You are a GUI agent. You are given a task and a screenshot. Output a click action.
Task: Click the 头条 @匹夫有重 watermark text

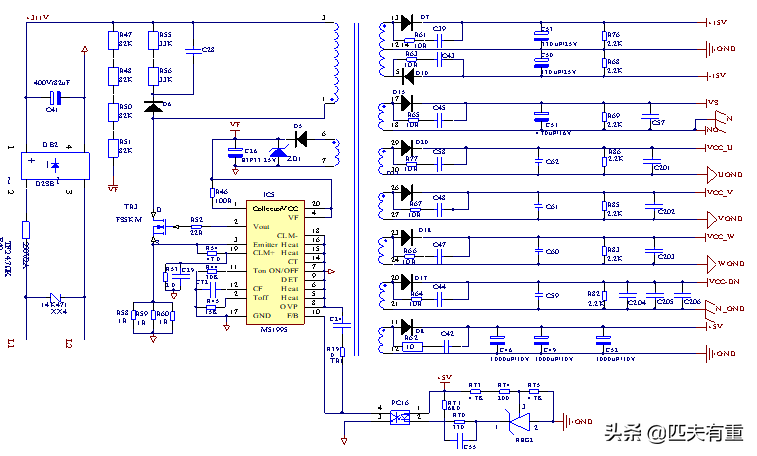672,432
